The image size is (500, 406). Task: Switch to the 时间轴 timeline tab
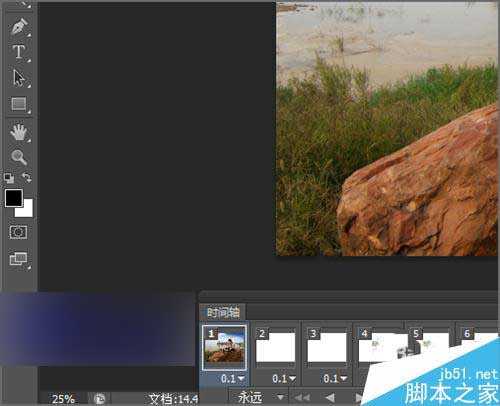coord(223,313)
